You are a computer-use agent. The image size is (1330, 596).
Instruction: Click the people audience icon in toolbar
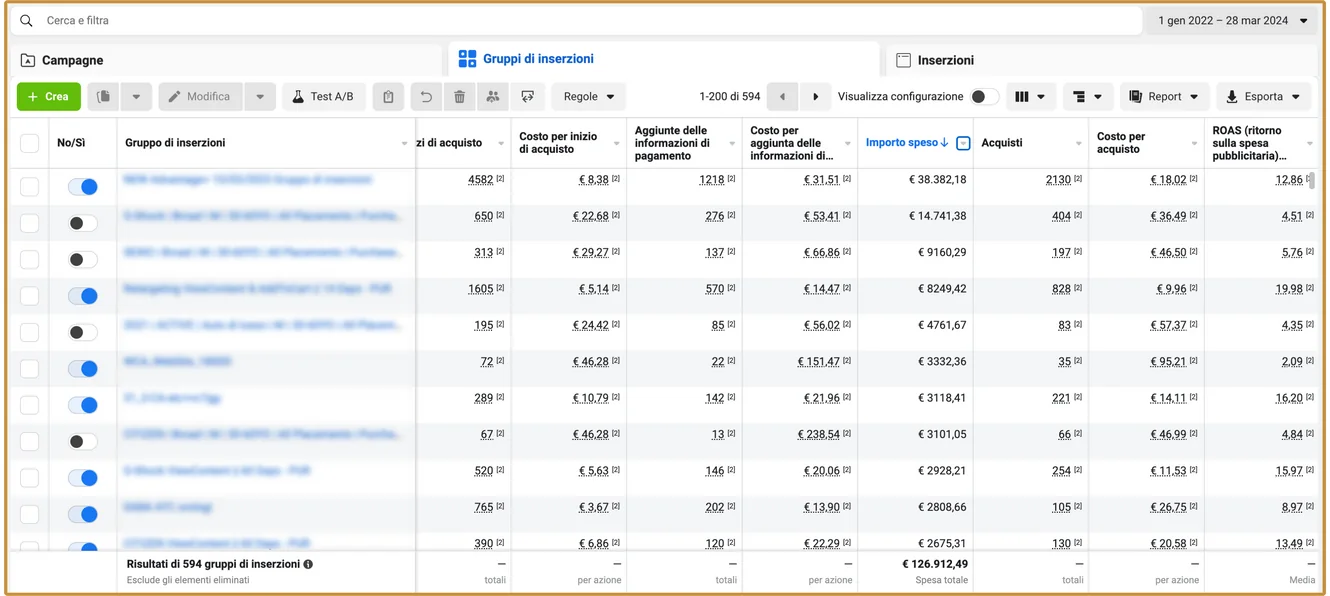tap(492, 97)
